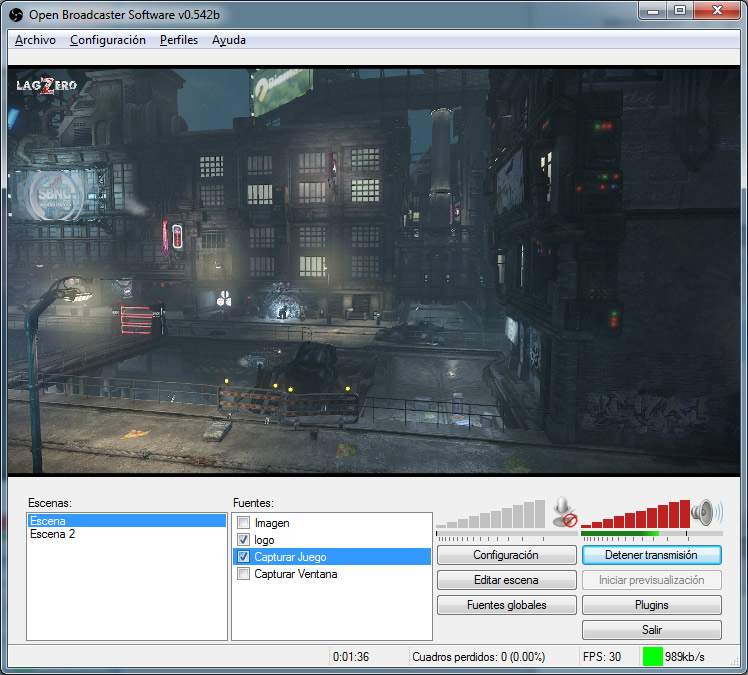748x675 pixels.
Task: Click the FPS: 30 status text
Action: (602, 657)
